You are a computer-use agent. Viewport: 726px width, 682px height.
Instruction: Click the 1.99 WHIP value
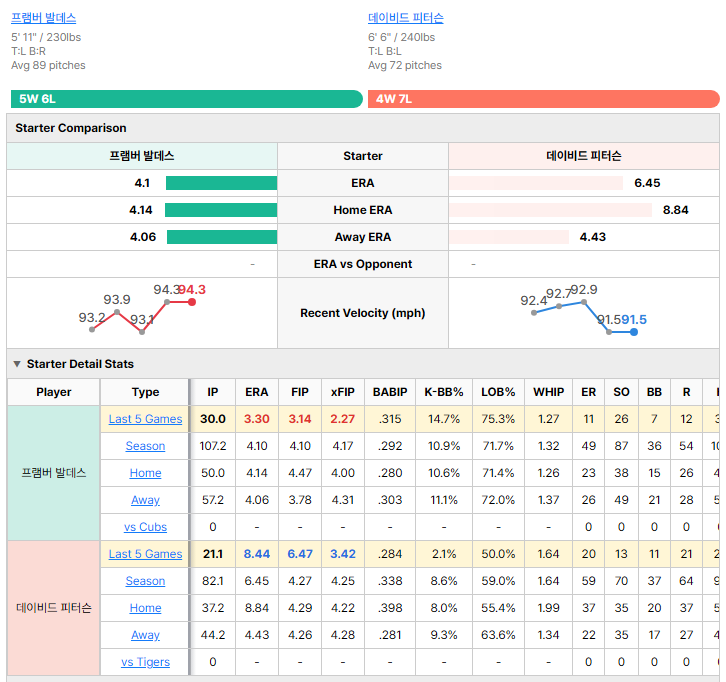click(x=549, y=608)
